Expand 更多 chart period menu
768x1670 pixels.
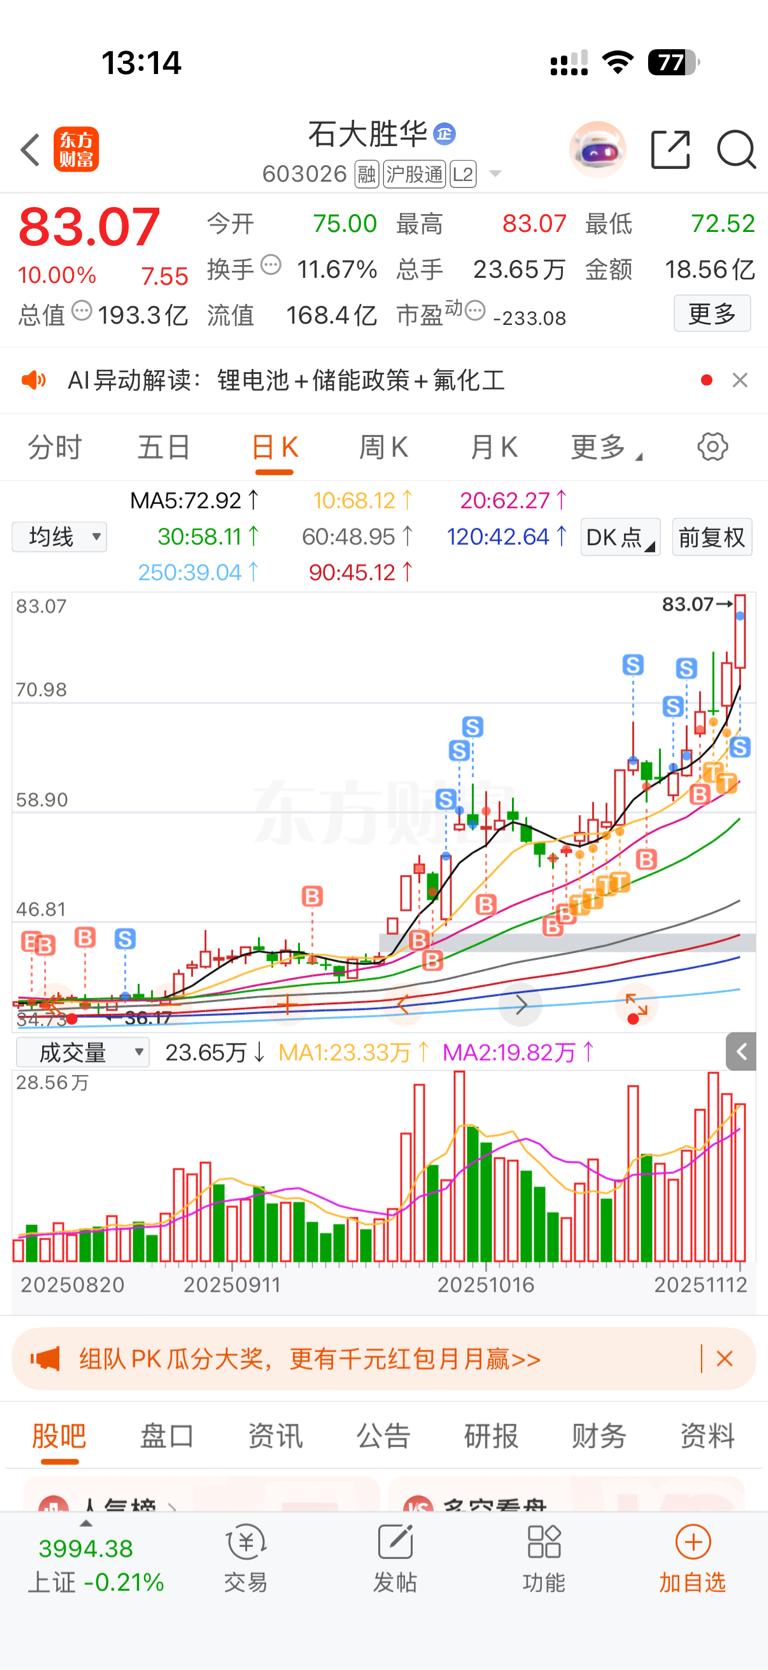point(606,447)
